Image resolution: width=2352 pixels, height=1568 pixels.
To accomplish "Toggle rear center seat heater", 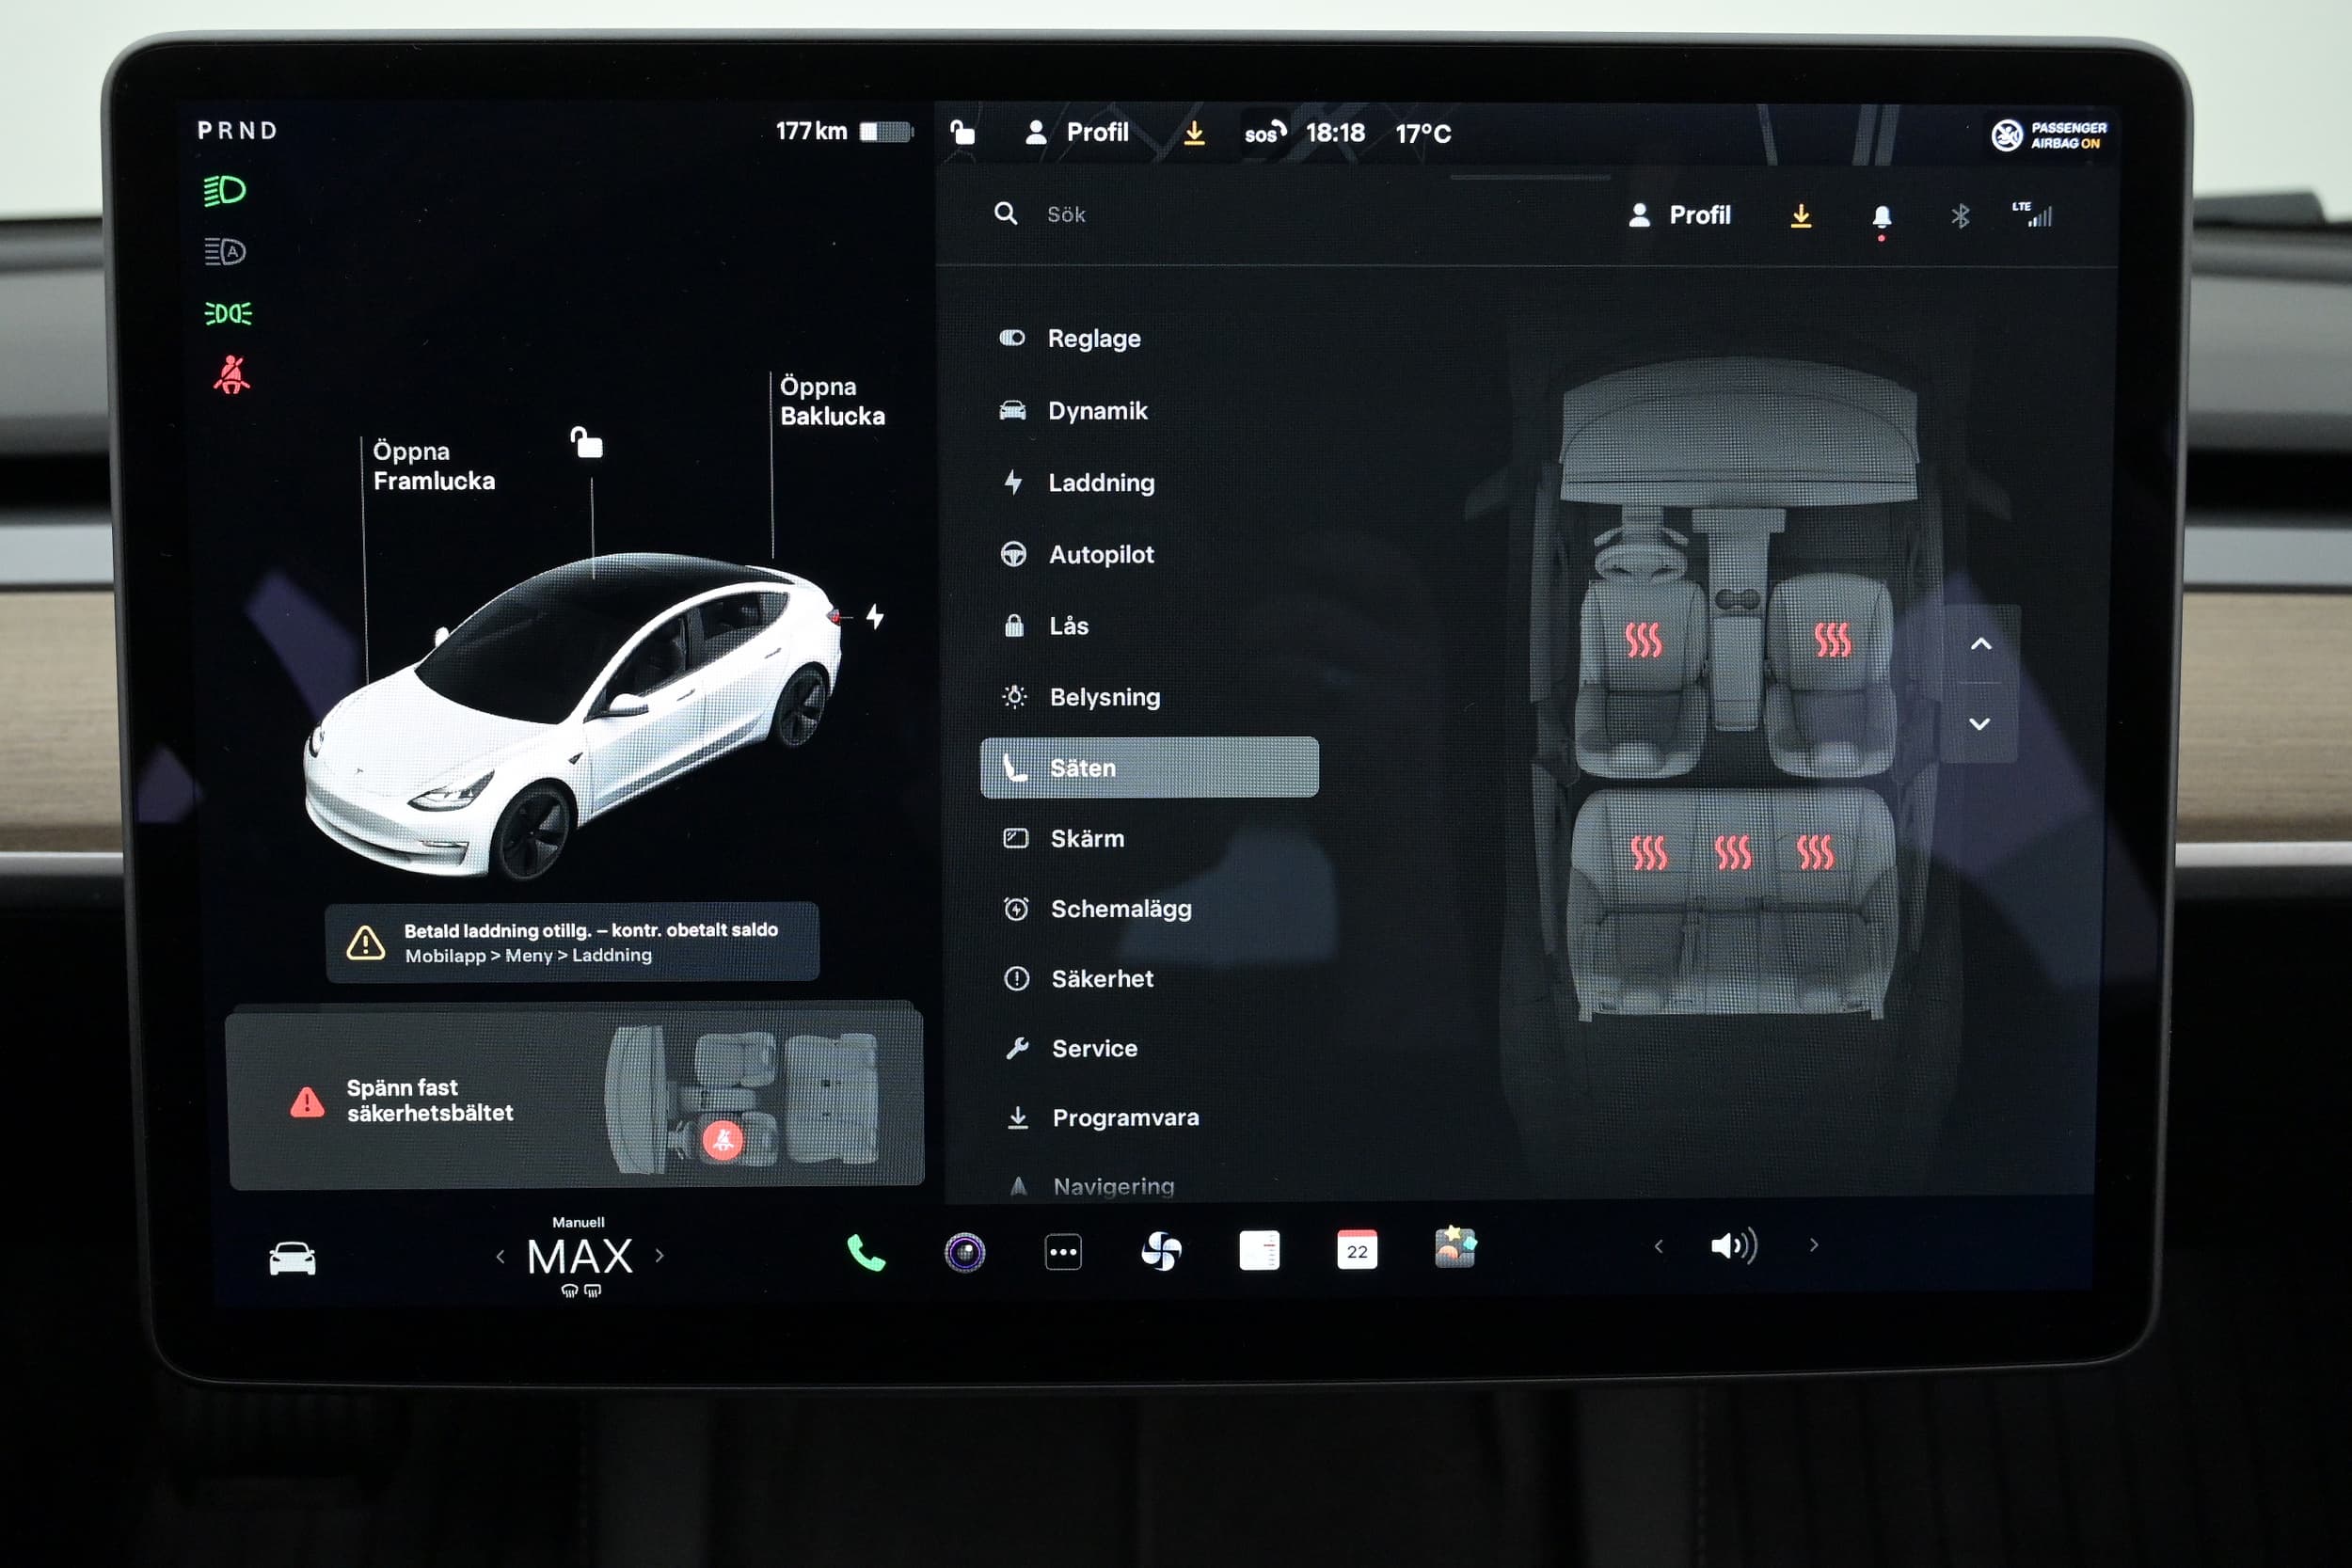I will (1732, 853).
